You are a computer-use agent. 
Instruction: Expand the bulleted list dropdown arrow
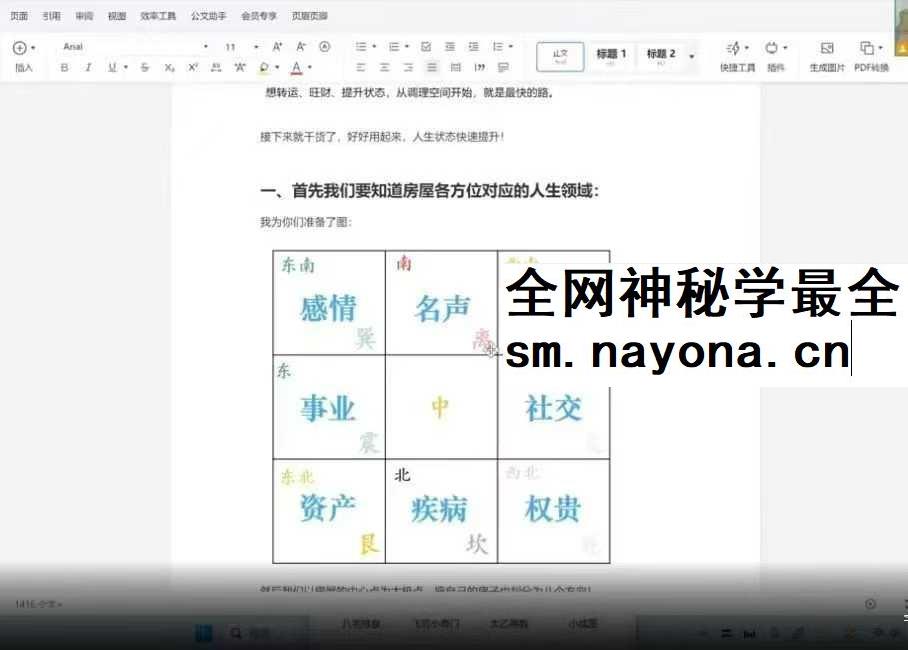(x=374, y=46)
